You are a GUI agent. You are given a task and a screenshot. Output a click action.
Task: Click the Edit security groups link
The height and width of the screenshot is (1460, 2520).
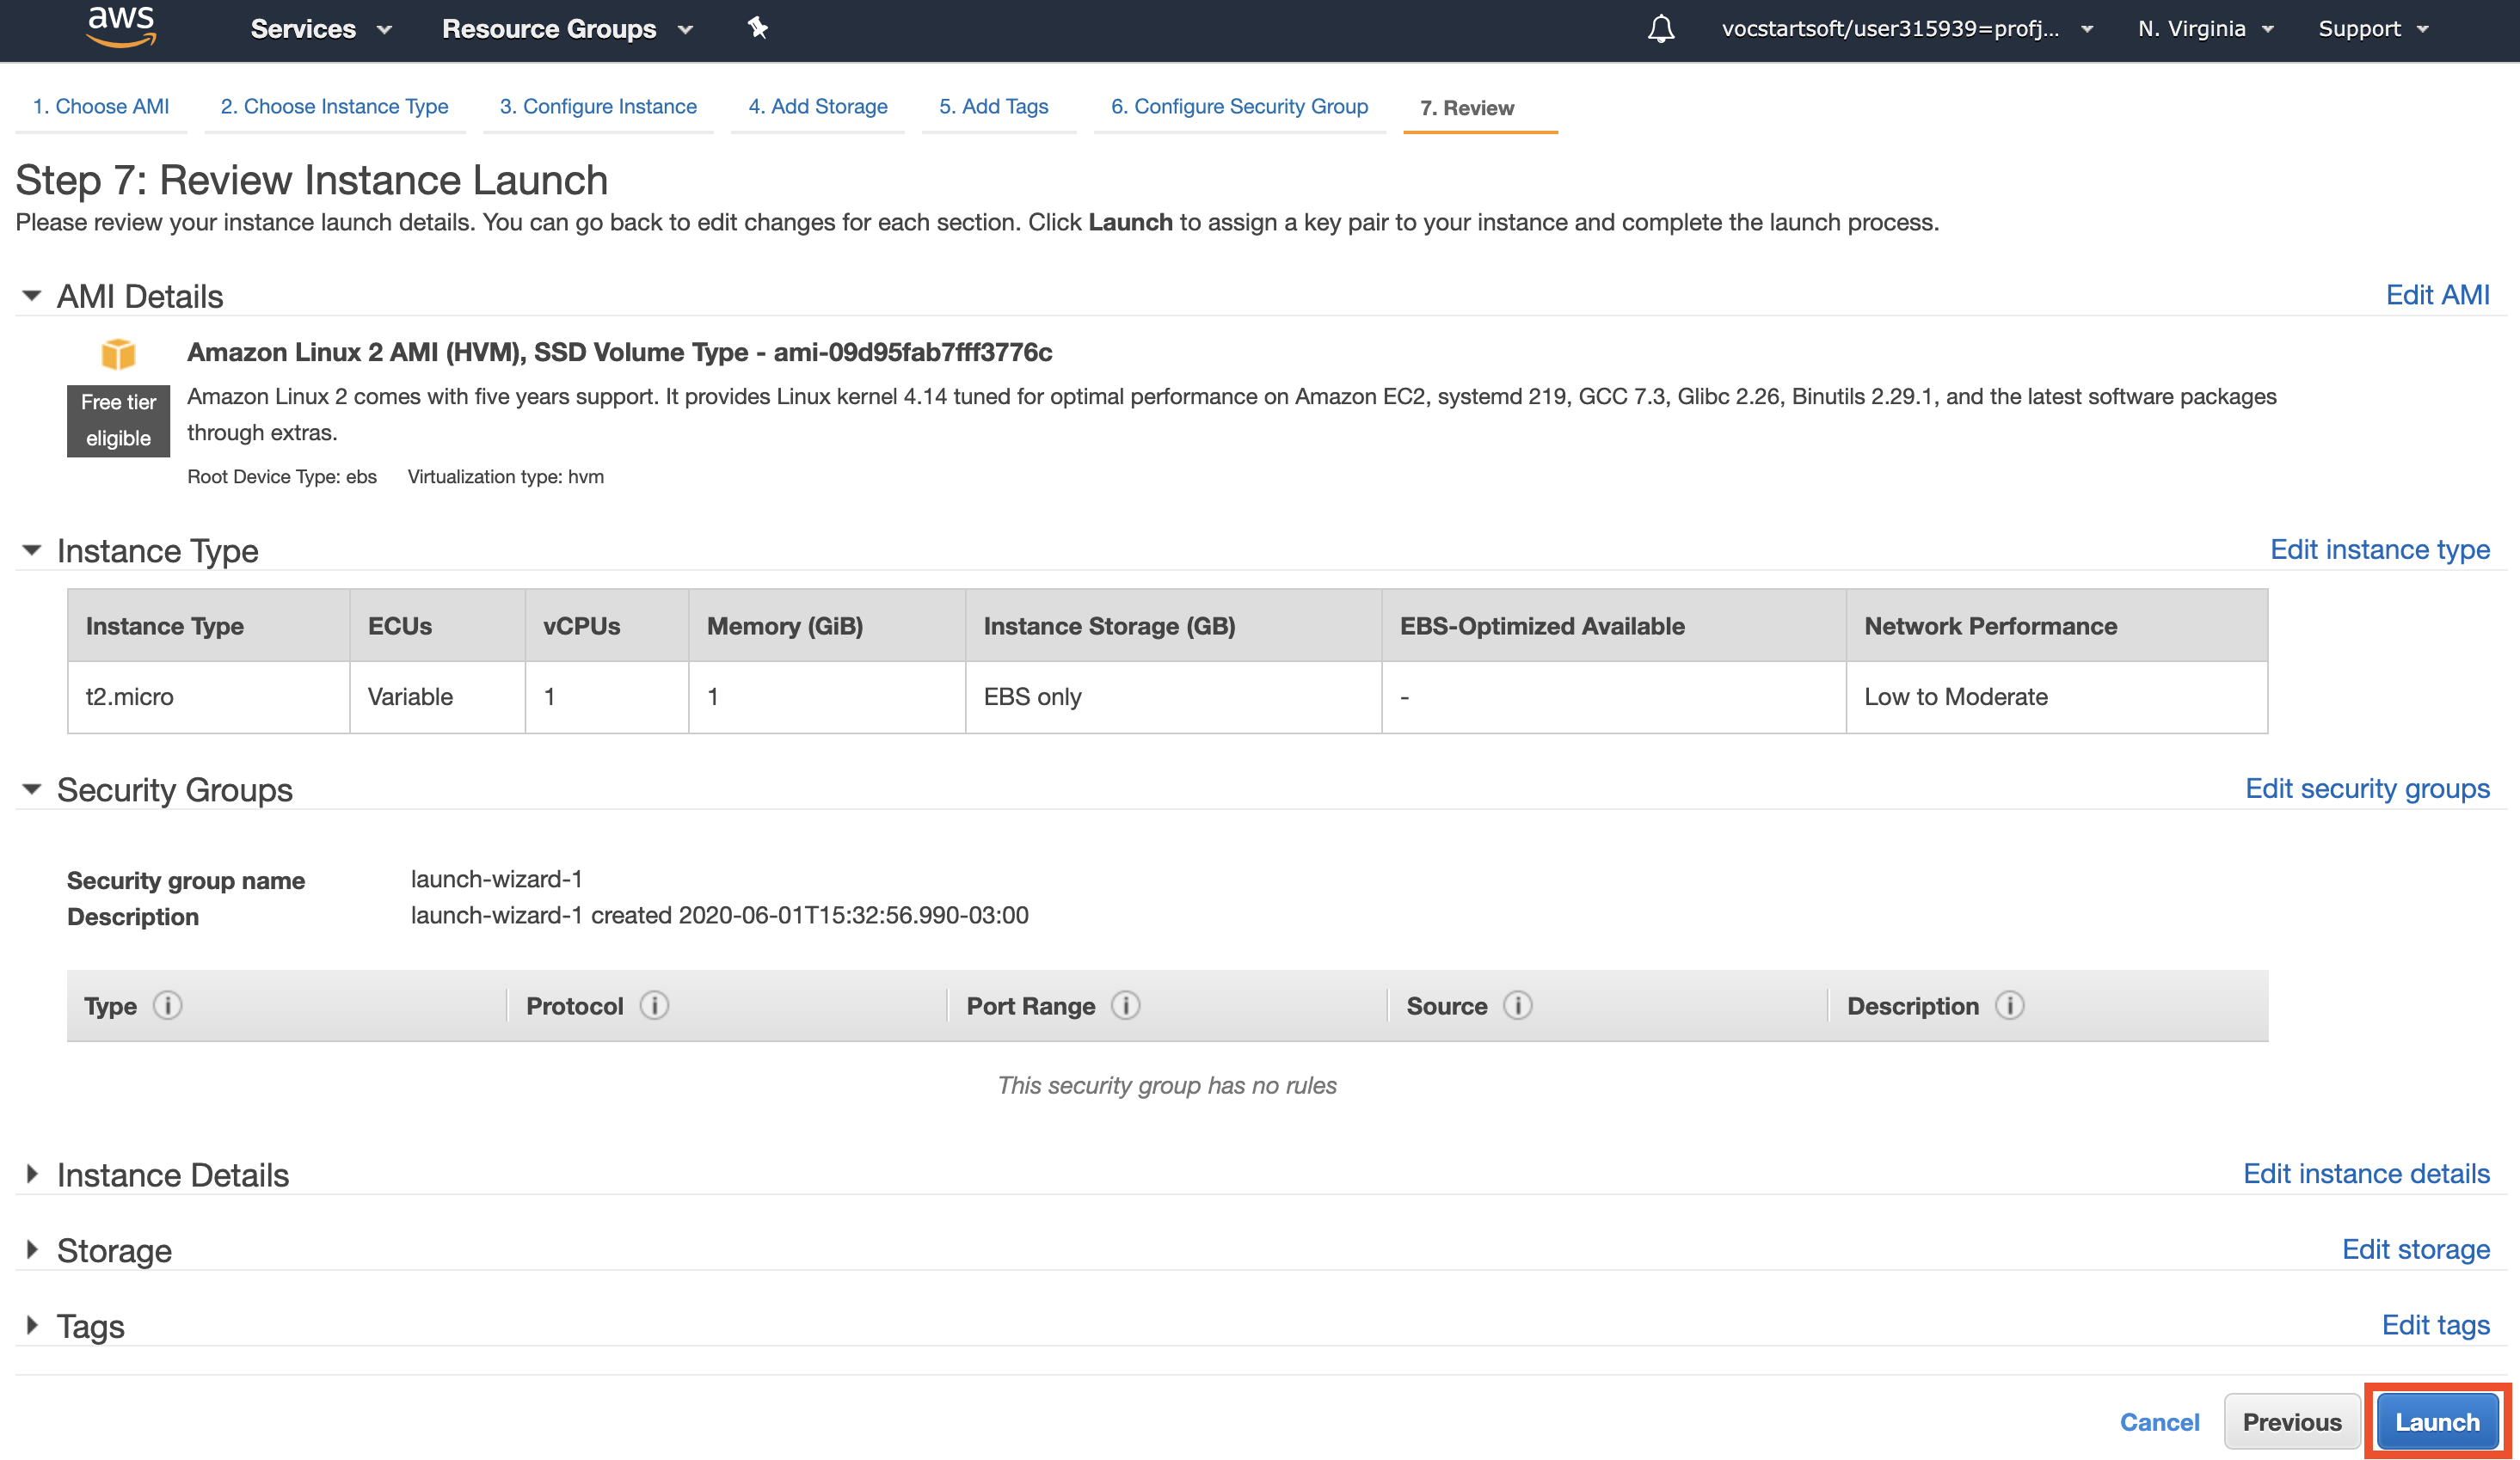tap(2366, 788)
